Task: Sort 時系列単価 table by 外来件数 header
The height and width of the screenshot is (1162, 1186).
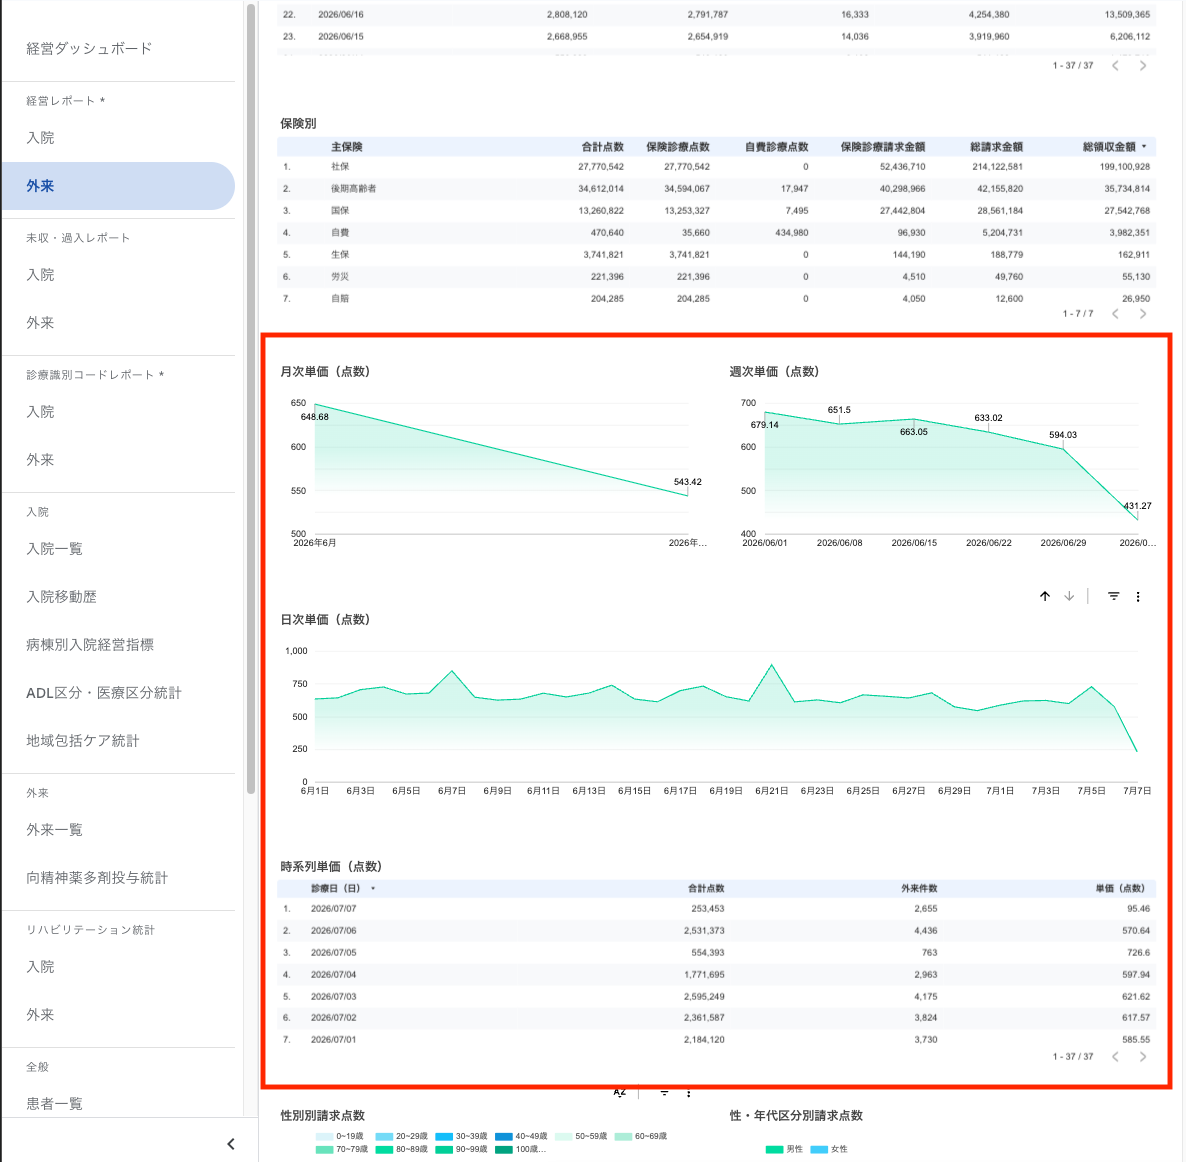Action: (919, 888)
